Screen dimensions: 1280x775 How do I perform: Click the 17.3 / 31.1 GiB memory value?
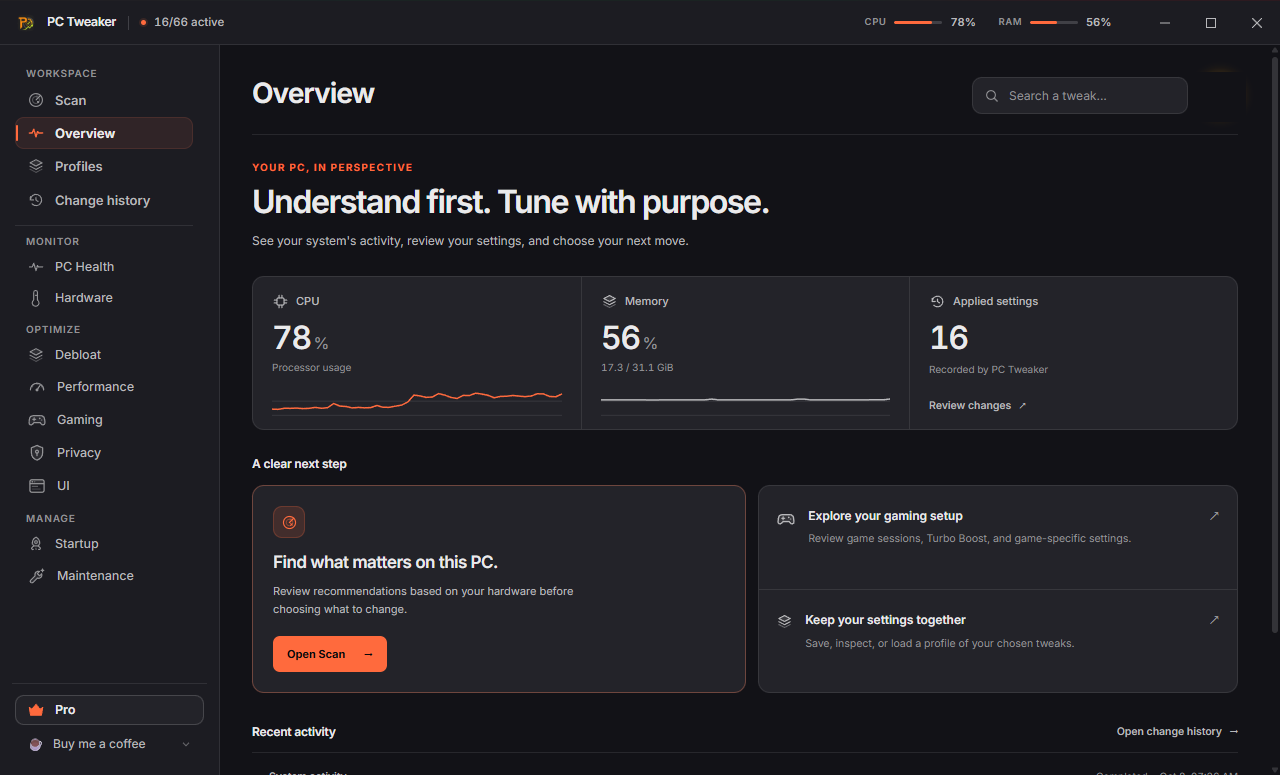click(x=637, y=368)
